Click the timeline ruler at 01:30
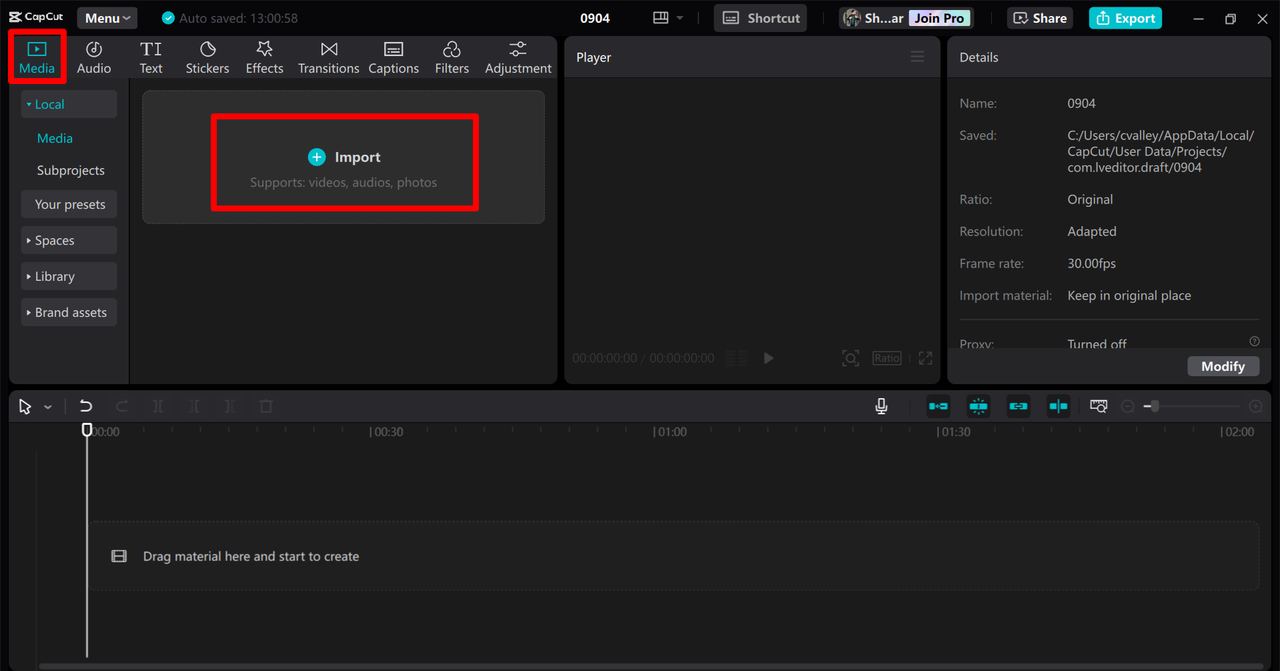 click(954, 432)
